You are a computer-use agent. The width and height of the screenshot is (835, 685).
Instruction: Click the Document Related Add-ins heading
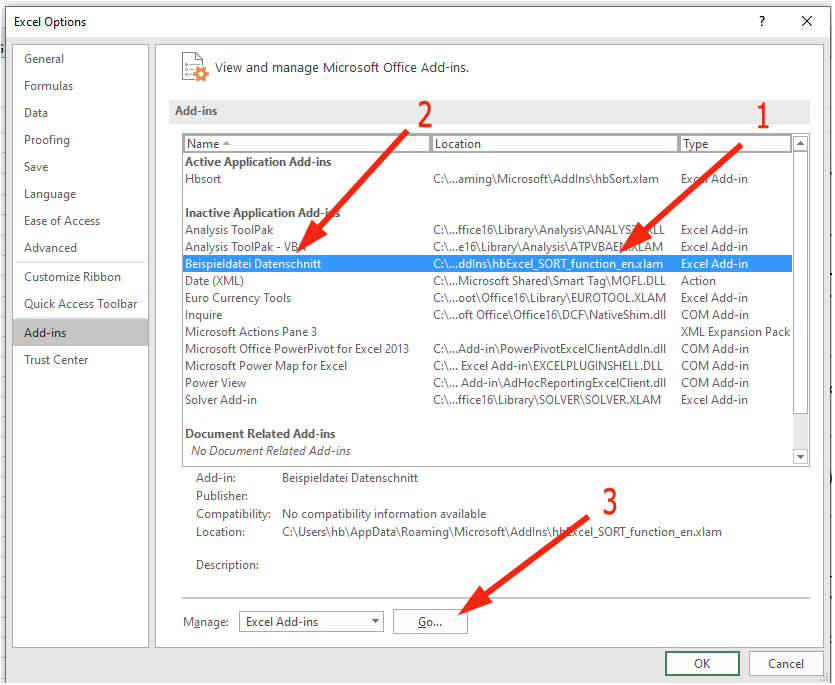click(260, 434)
